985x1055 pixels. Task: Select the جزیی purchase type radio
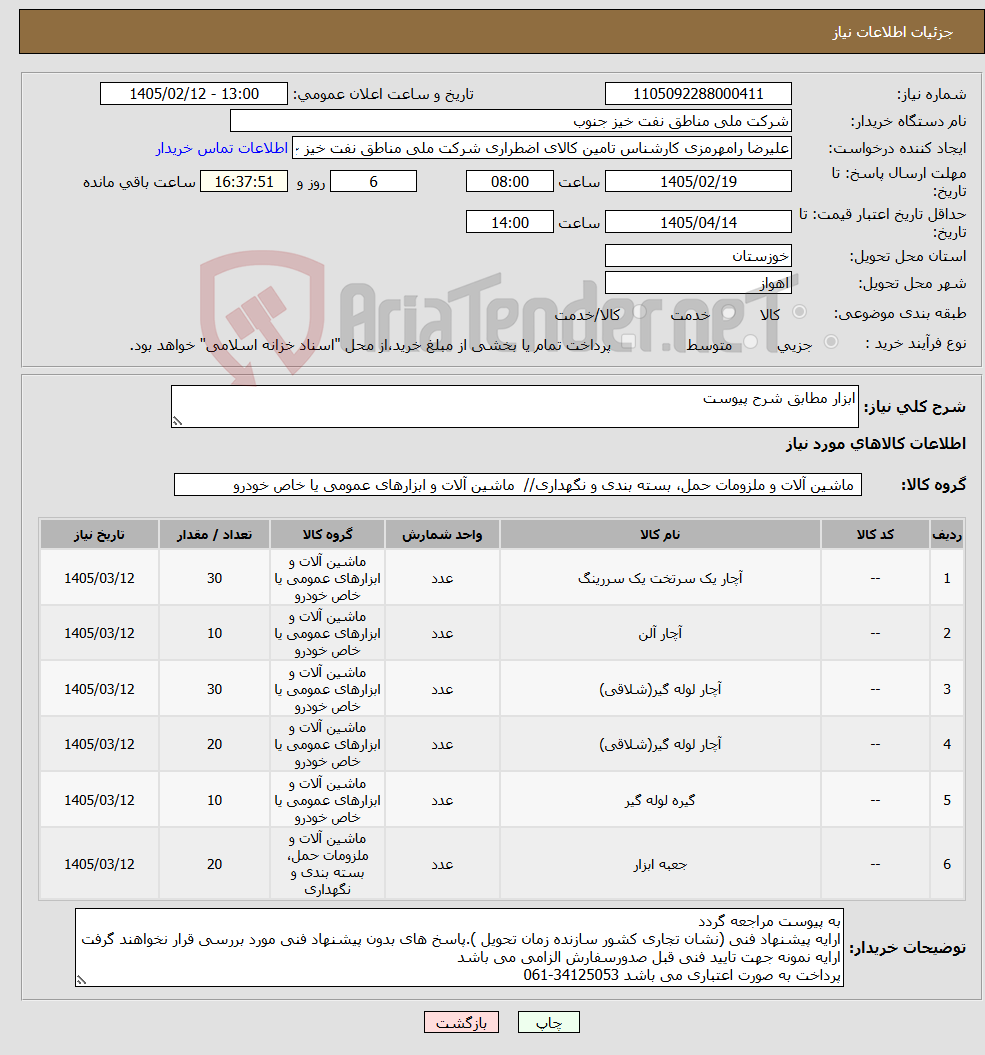[x=832, y=342]
